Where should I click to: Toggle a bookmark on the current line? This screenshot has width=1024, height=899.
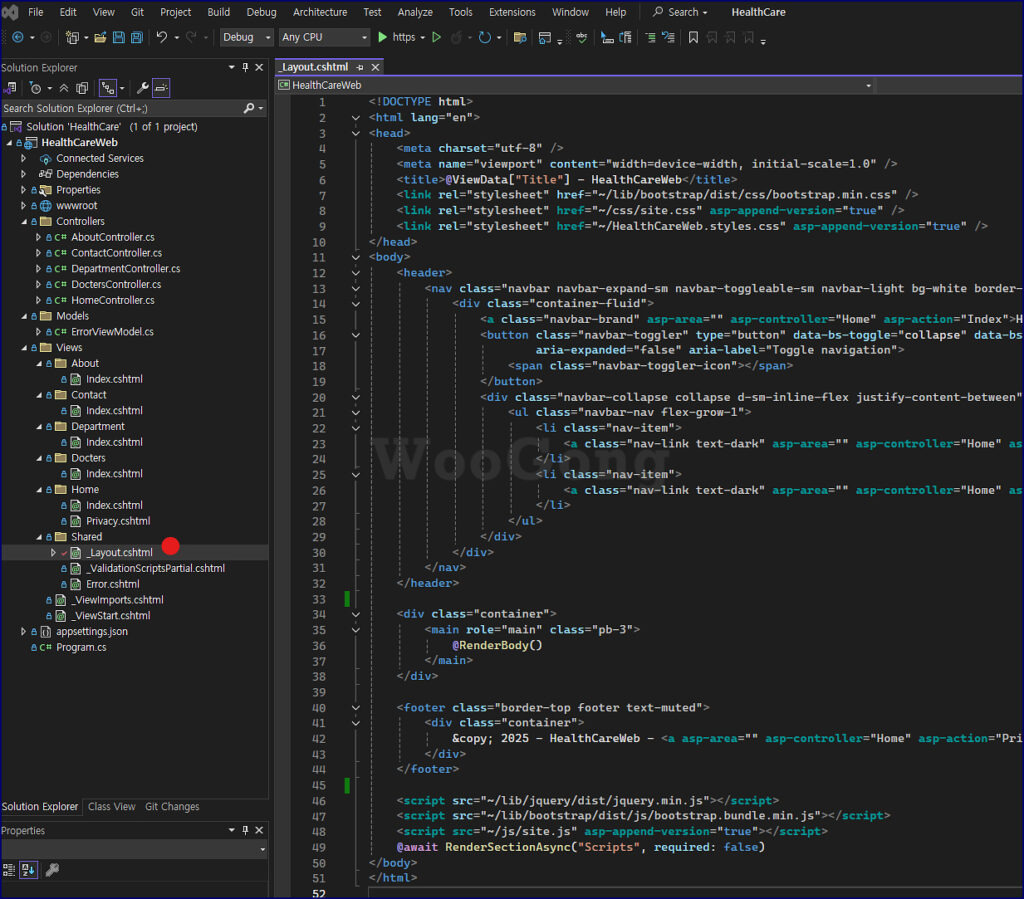[x=694, y=37]
